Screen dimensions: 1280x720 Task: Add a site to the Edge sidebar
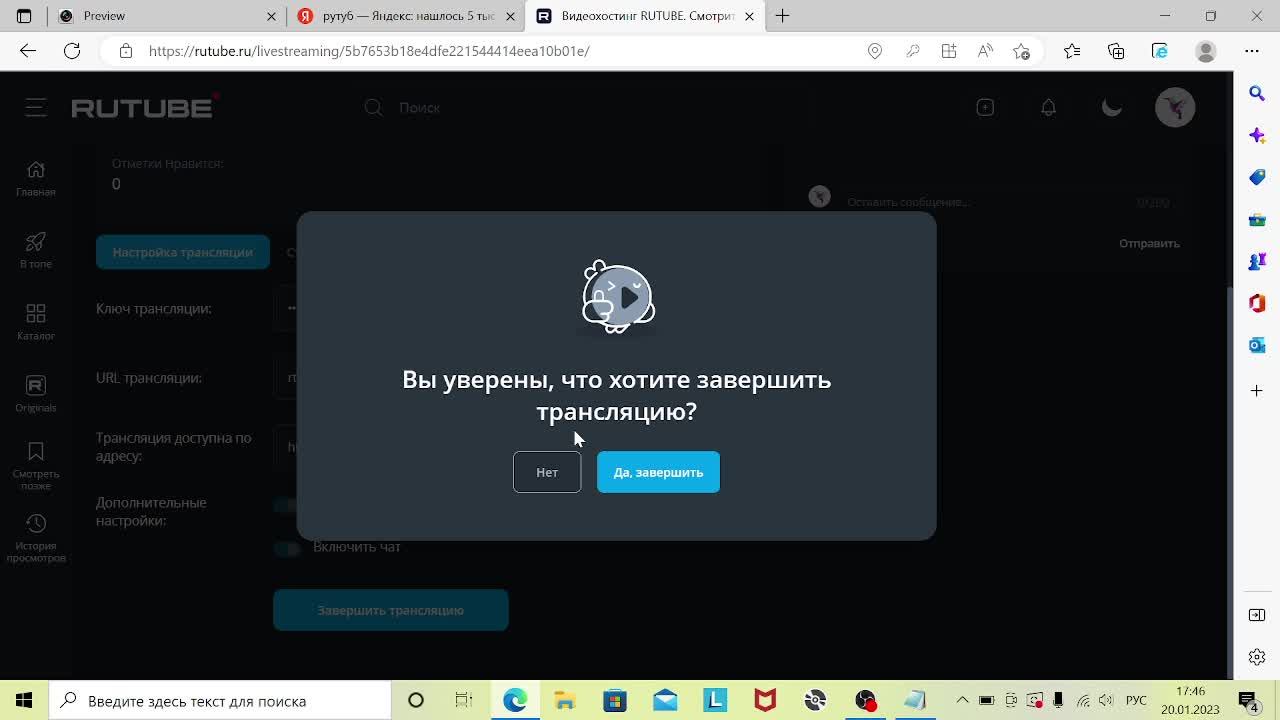(1257, 390)
